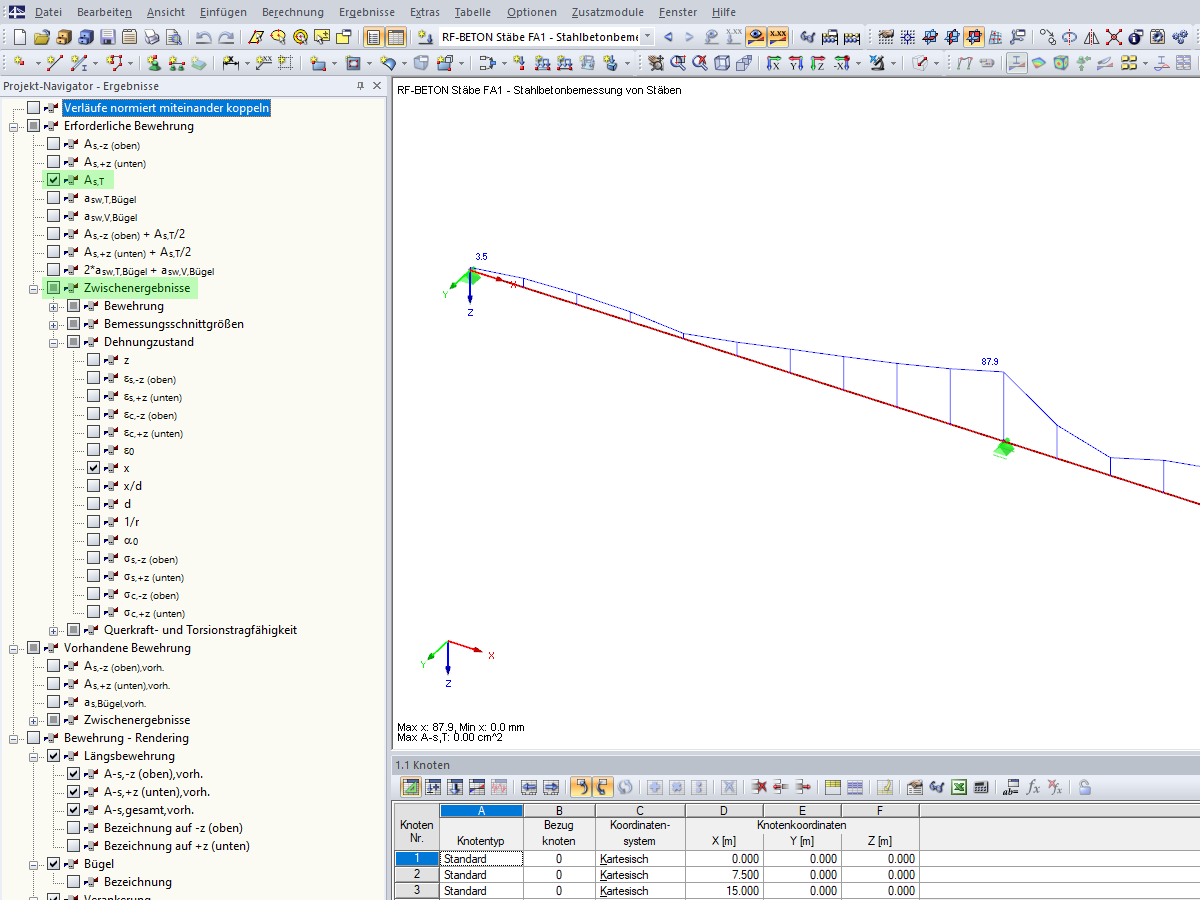Expand Querkraft- und Torsionstragfähigkeit node
Image resolution: width=1200 pixels, height=900 pixels.
pyautogui.click(x=54, y=630)
